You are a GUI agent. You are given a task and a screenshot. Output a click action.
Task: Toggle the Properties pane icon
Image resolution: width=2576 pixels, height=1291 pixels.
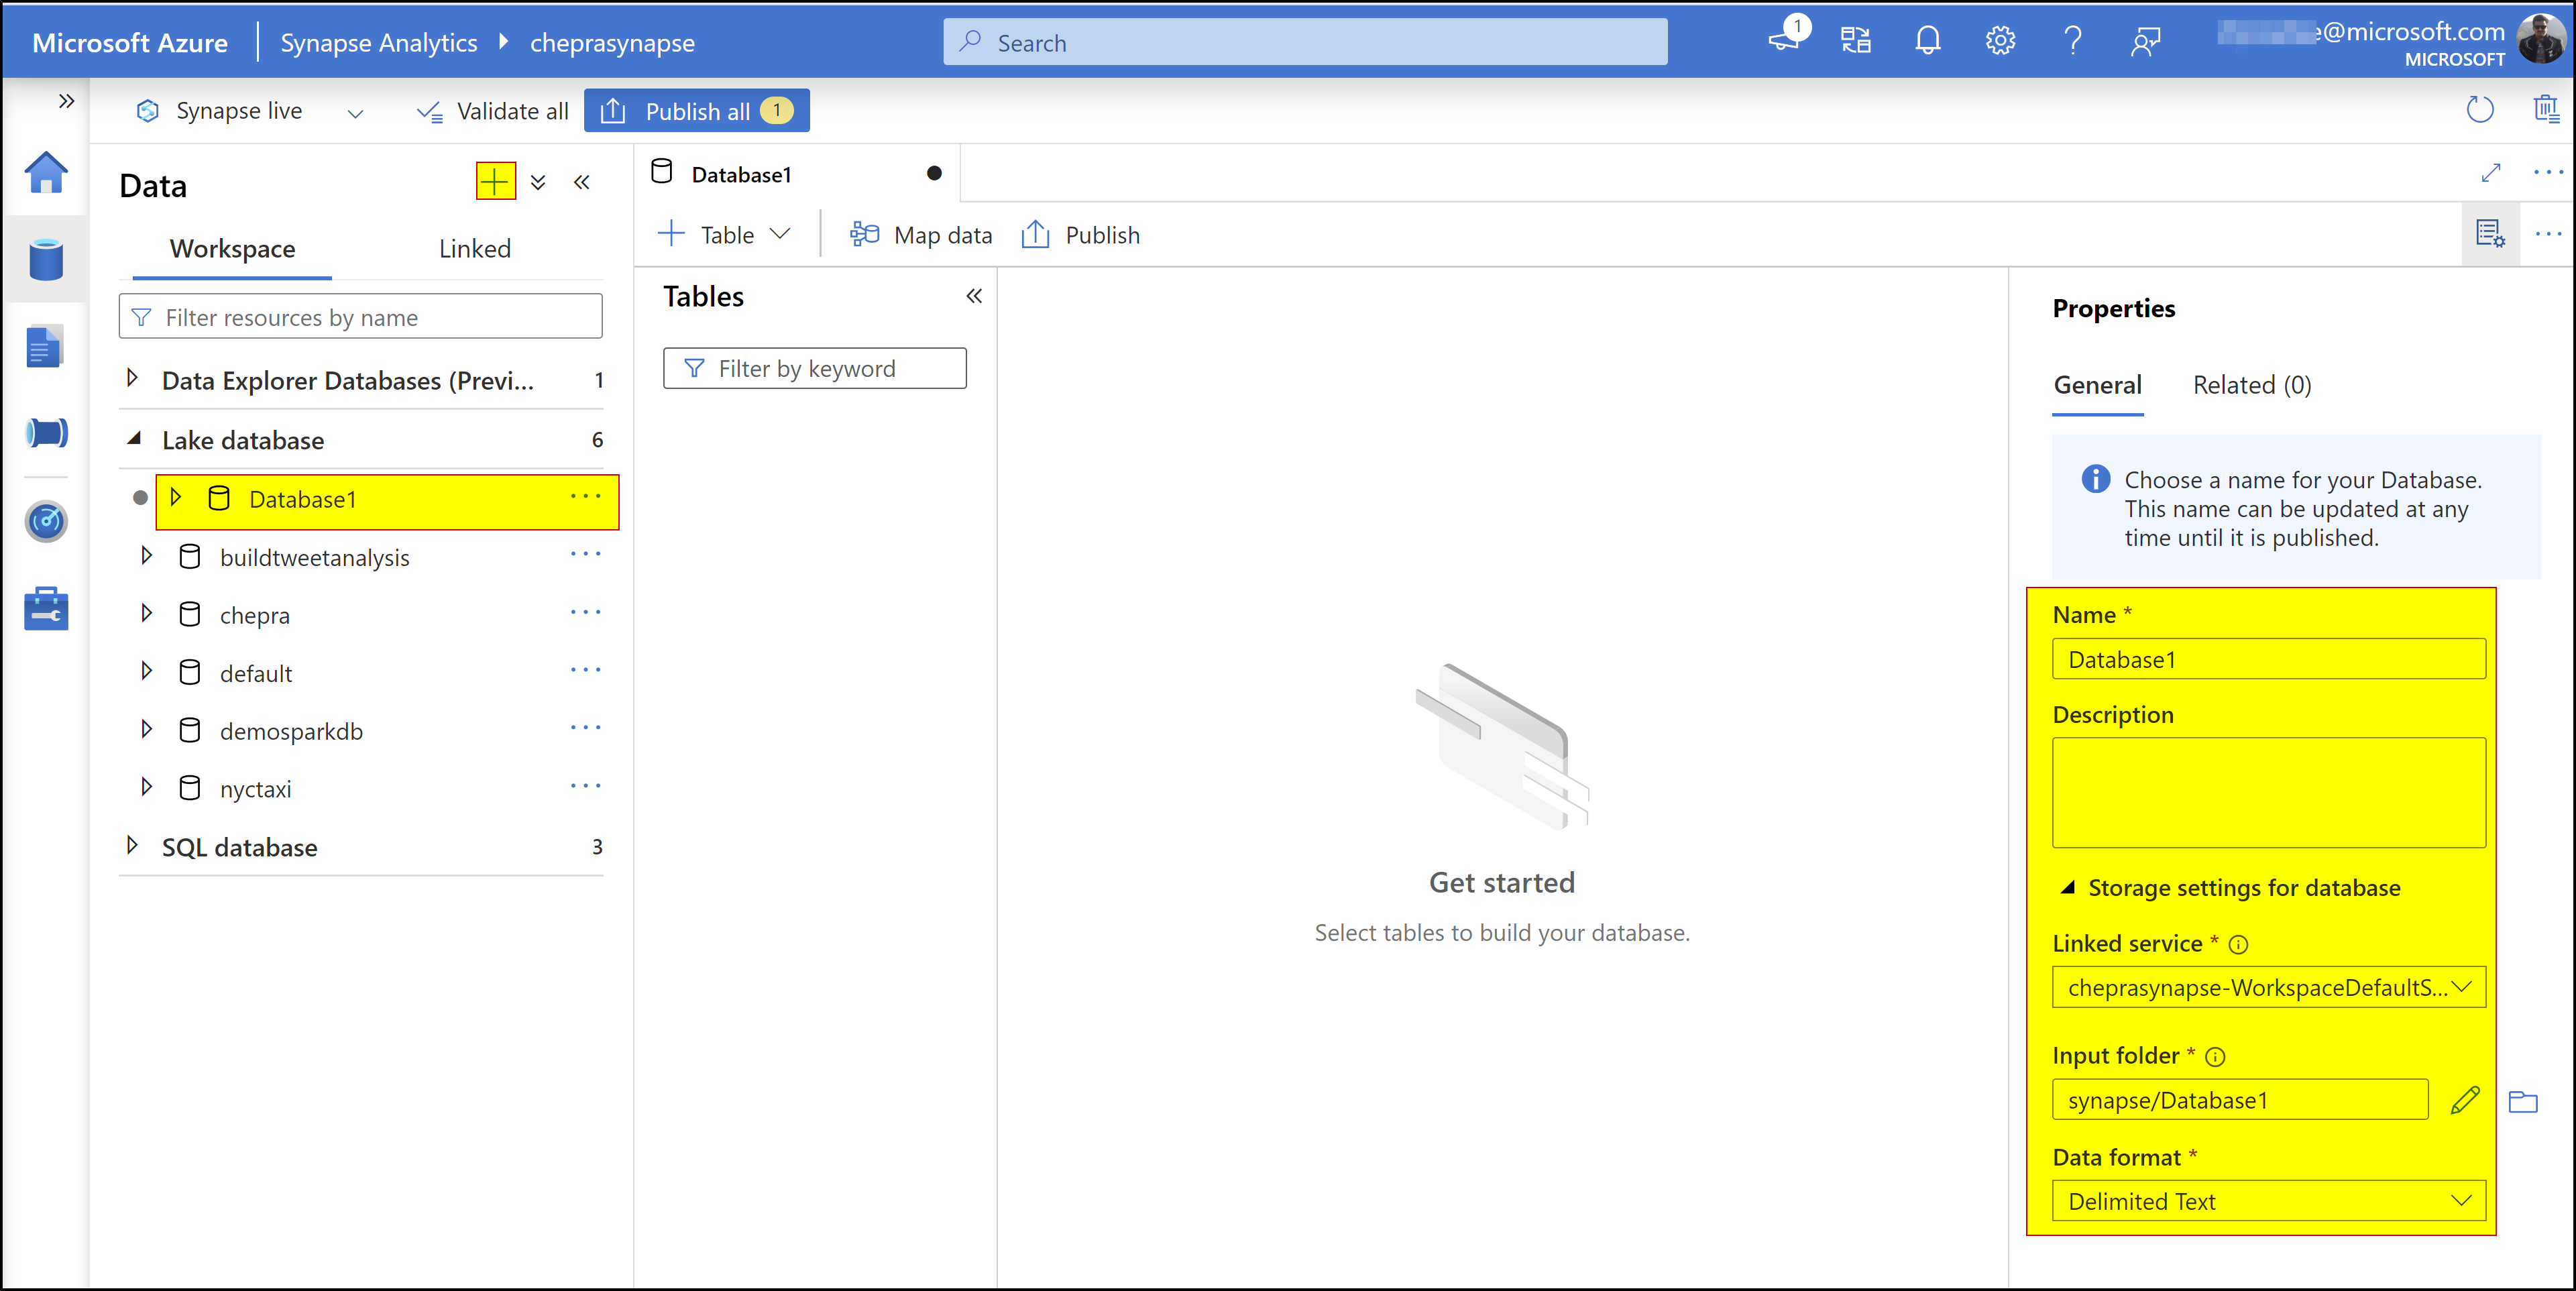pos(2490,234)
